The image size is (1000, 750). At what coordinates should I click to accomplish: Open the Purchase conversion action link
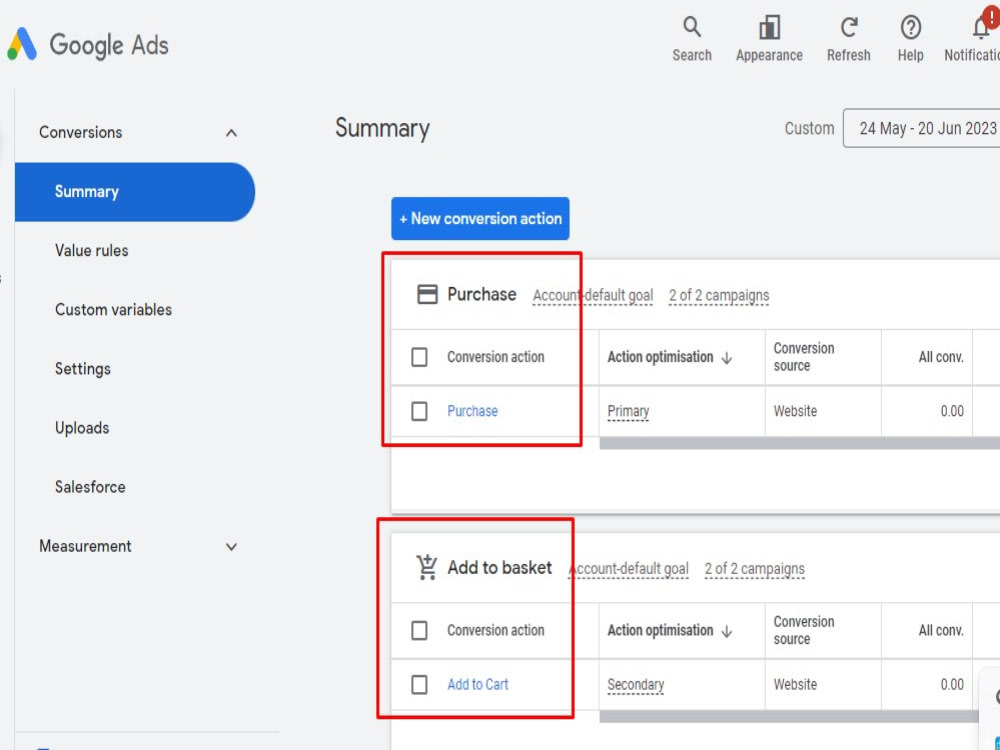click(x=473, y=411)
